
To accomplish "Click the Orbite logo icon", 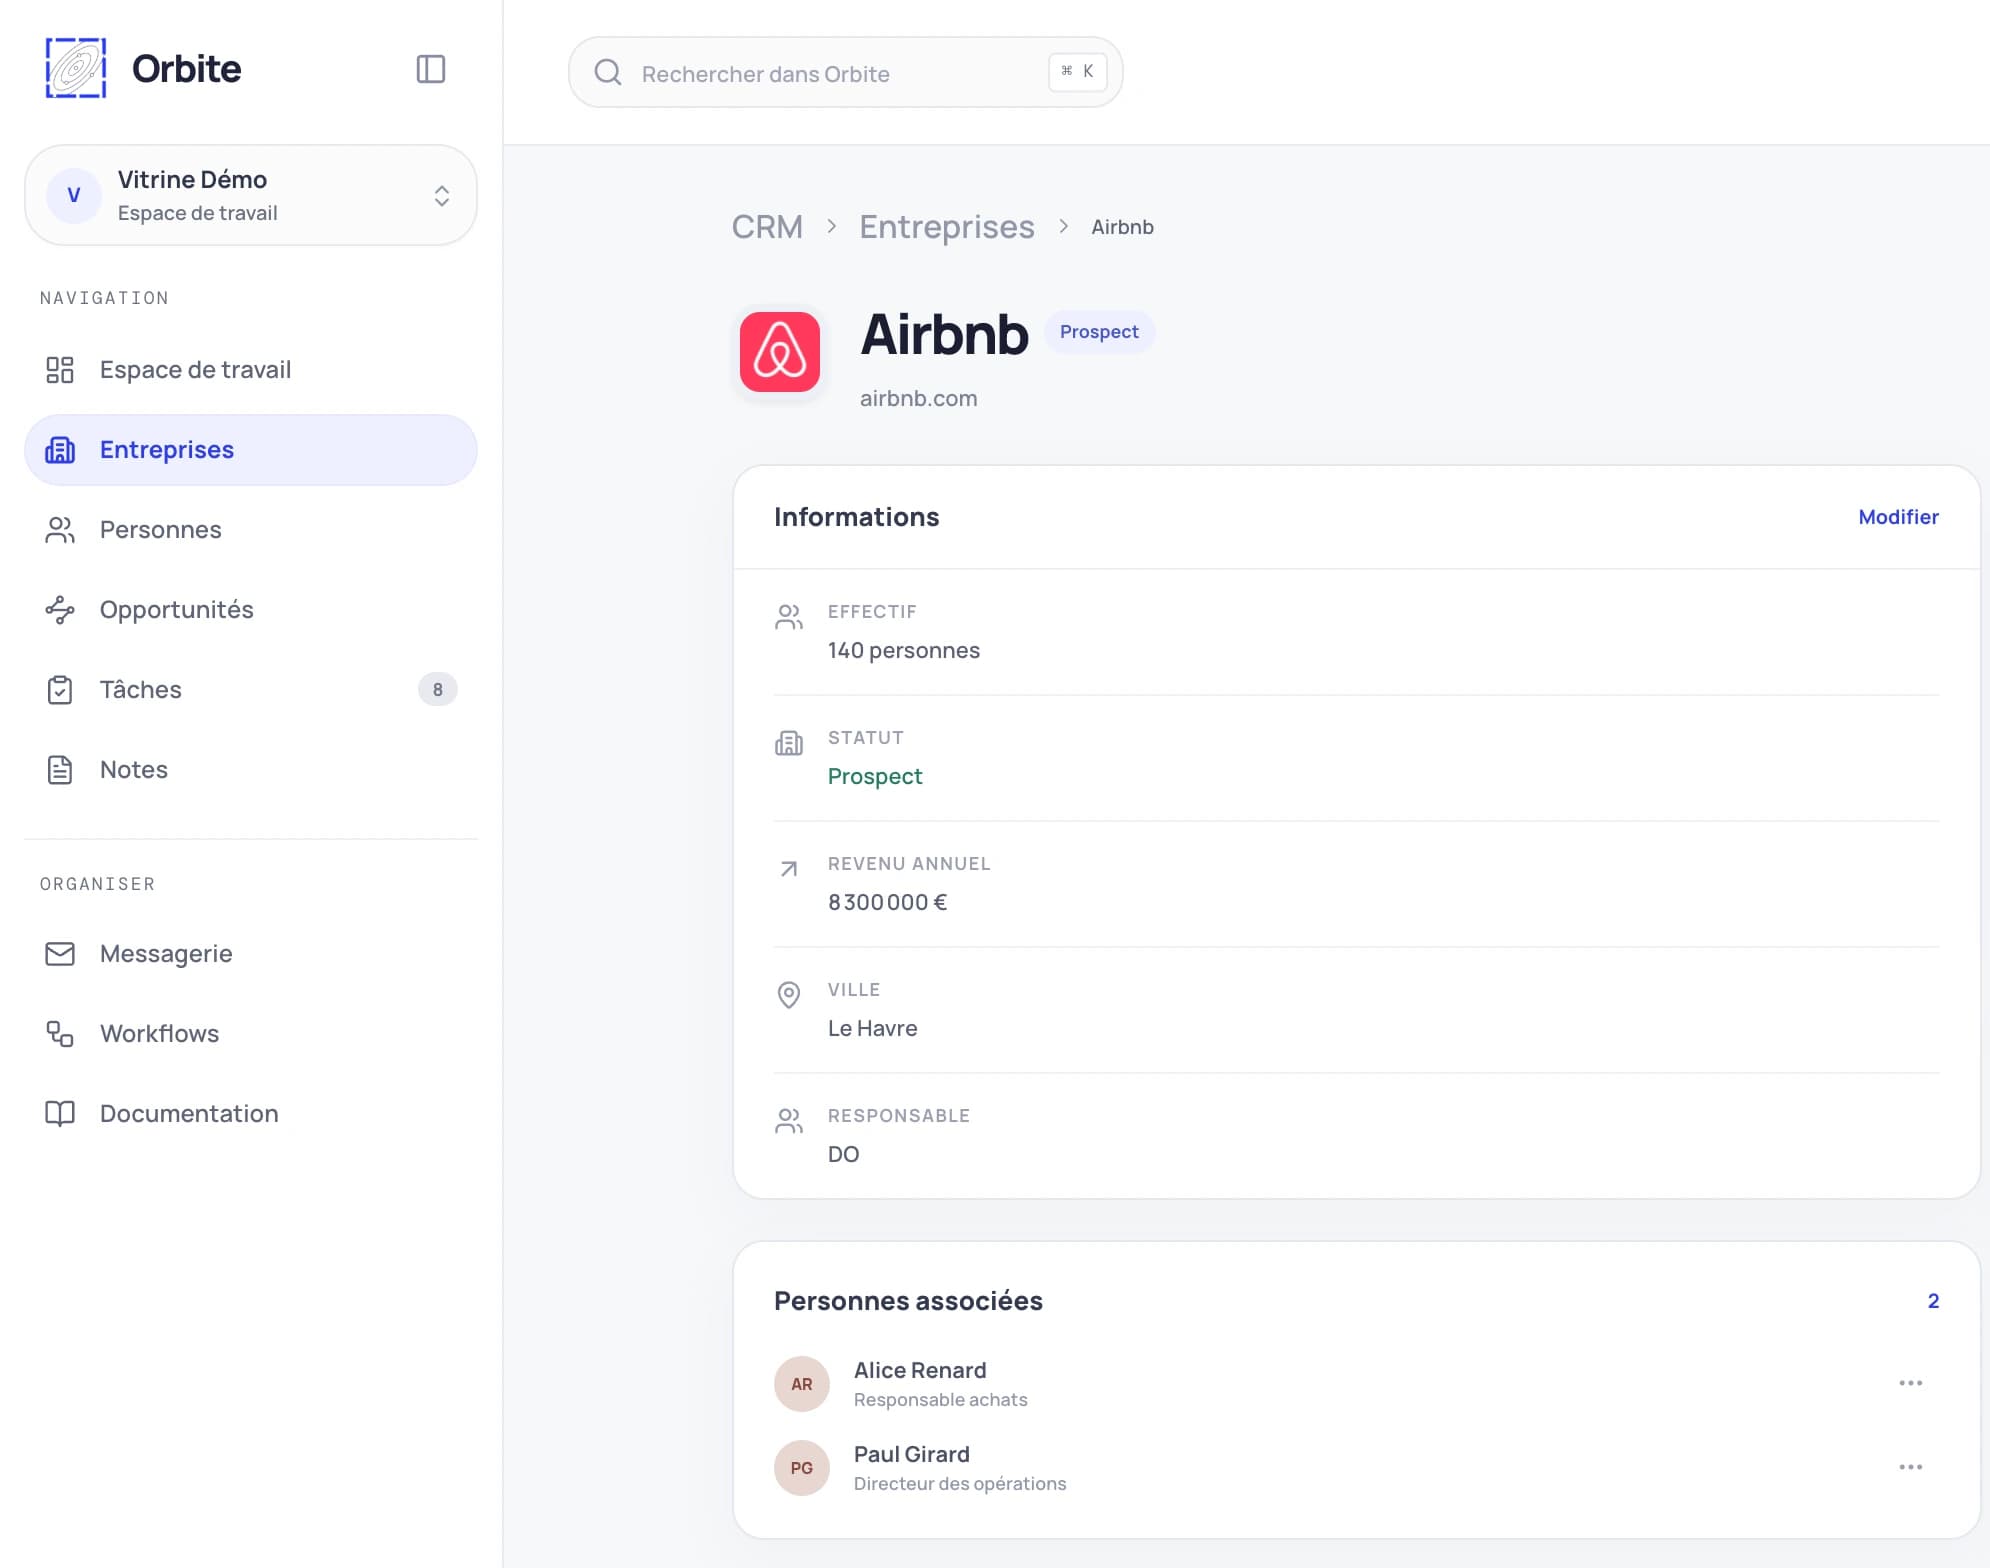I will click(x=76, y=68).
